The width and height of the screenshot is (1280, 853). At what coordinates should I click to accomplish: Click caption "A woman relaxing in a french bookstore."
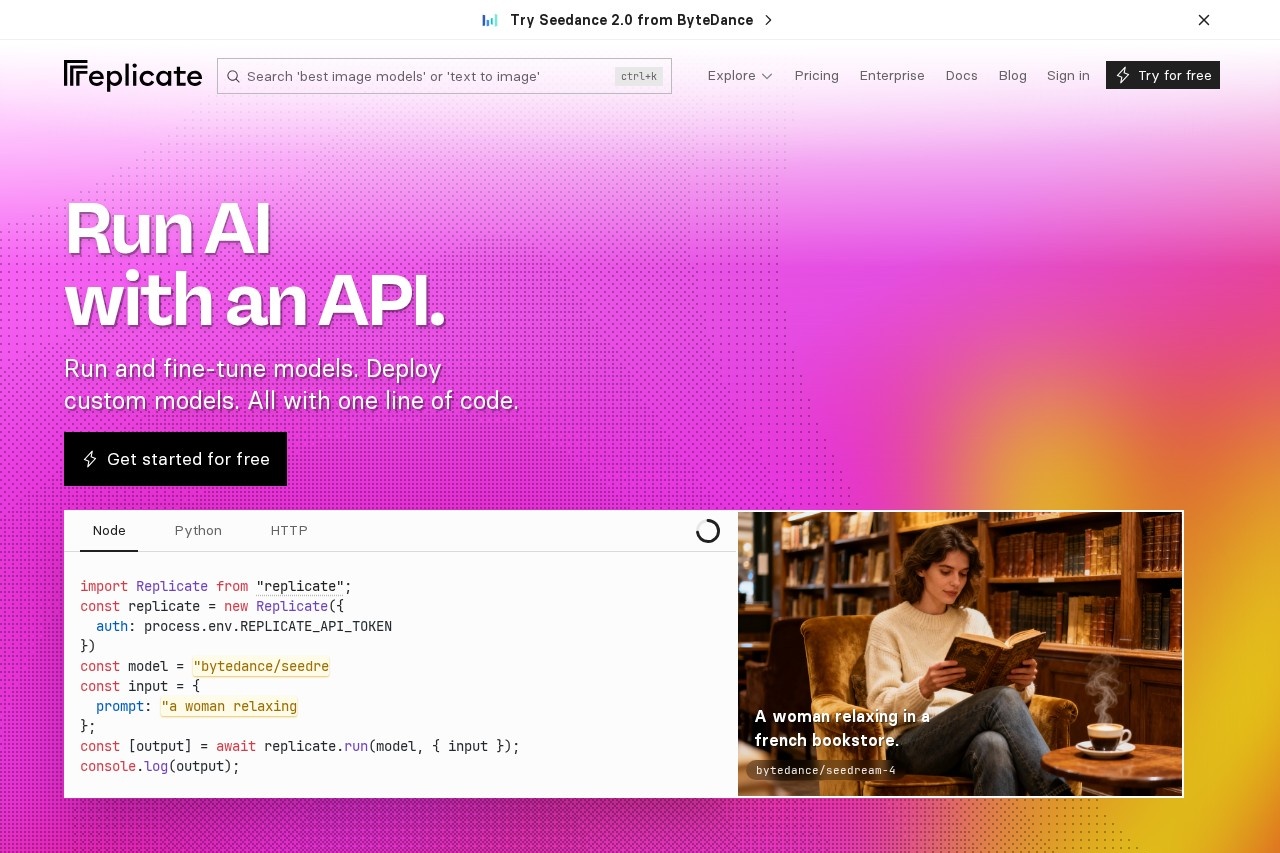pyautogui.click(x=842, y=728)
